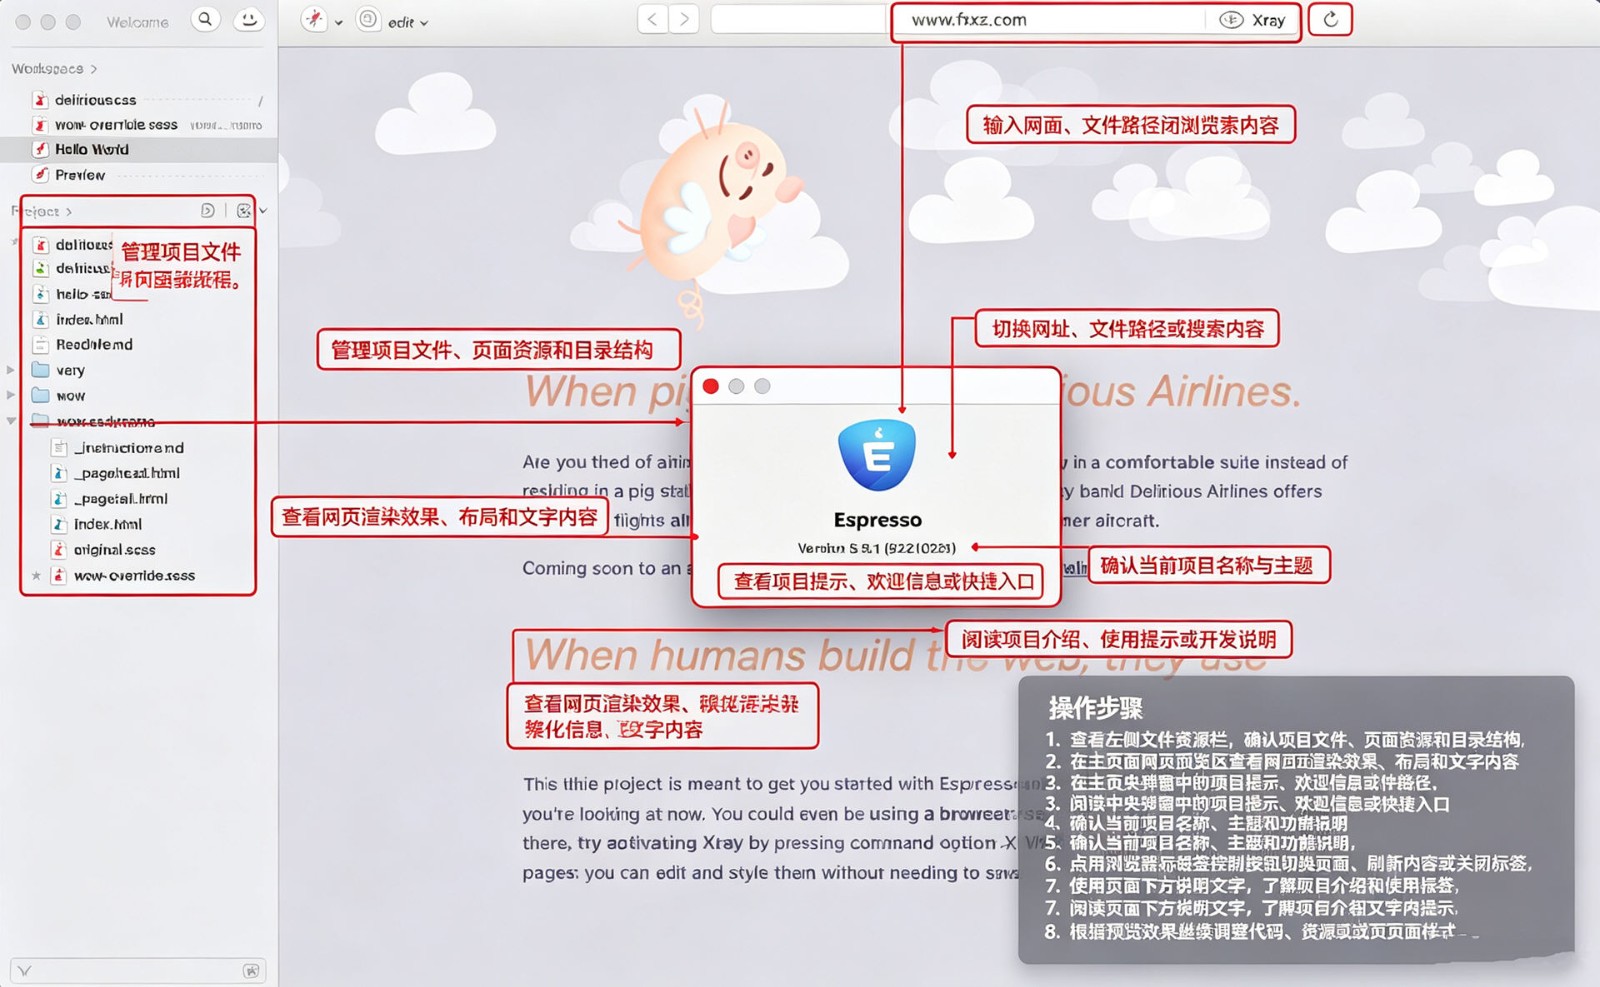Click the bottom-right sidebar icon

251,971
